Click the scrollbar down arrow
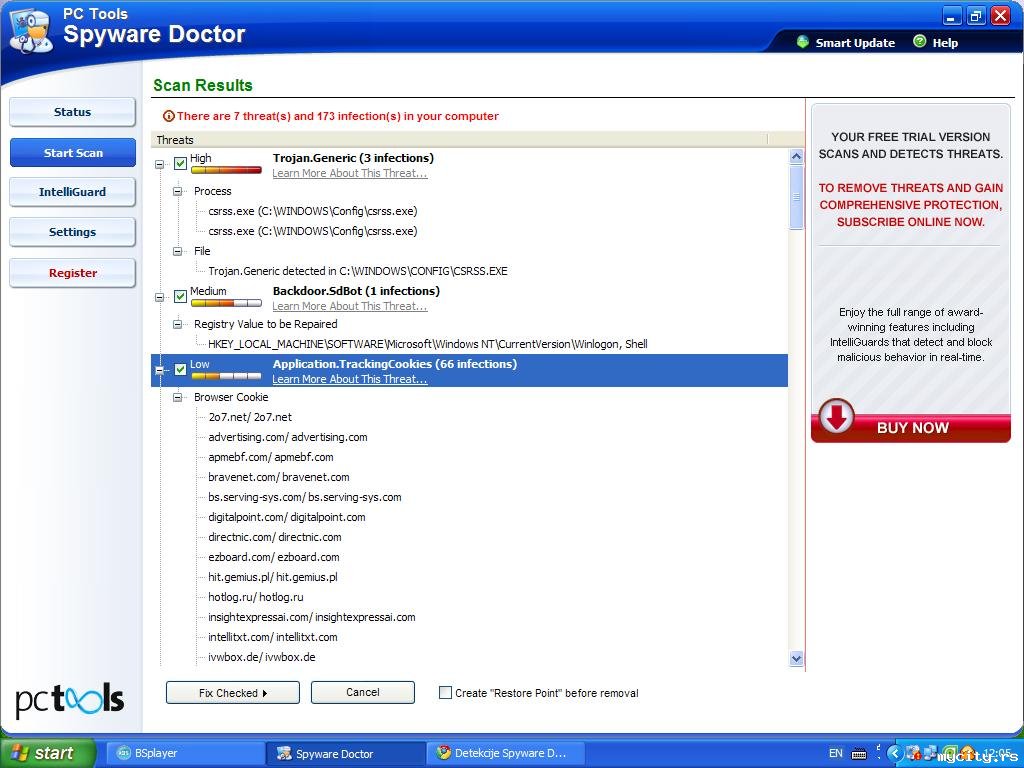 [x=796, y=659]
